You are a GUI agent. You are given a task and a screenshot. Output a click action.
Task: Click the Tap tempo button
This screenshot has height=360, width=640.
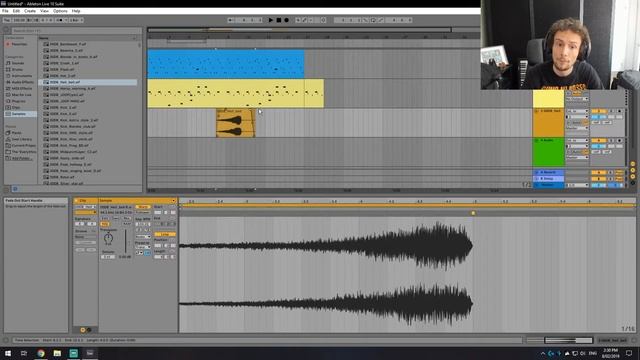pyautogui.click(x=7, y=20)
